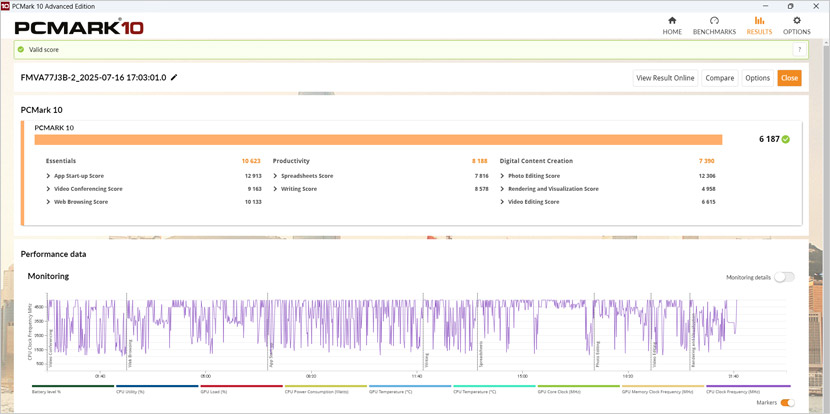The height and width of the screenshot is (414, 830).
Task: Toggle CPU Power Consumption legend series
Action: point(326,389)
